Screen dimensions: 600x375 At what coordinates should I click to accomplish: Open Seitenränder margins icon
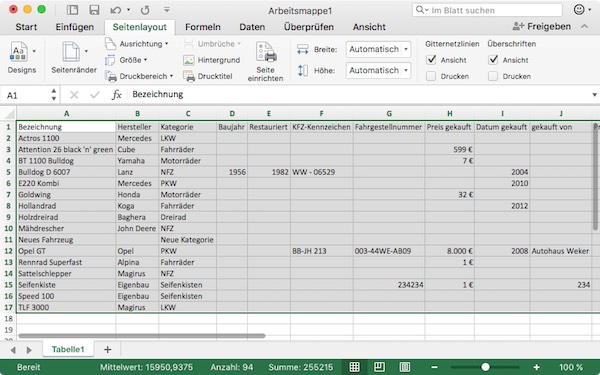71,52
